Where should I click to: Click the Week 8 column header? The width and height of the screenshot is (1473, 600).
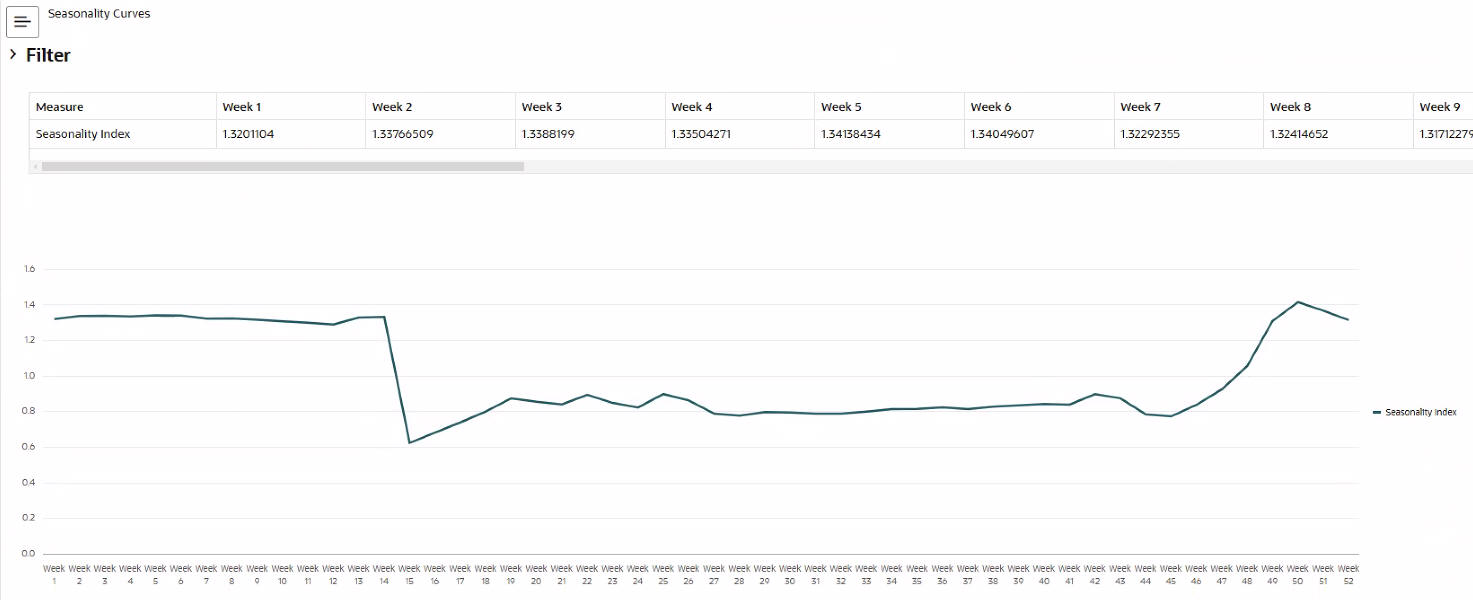tap(1289, 106)
